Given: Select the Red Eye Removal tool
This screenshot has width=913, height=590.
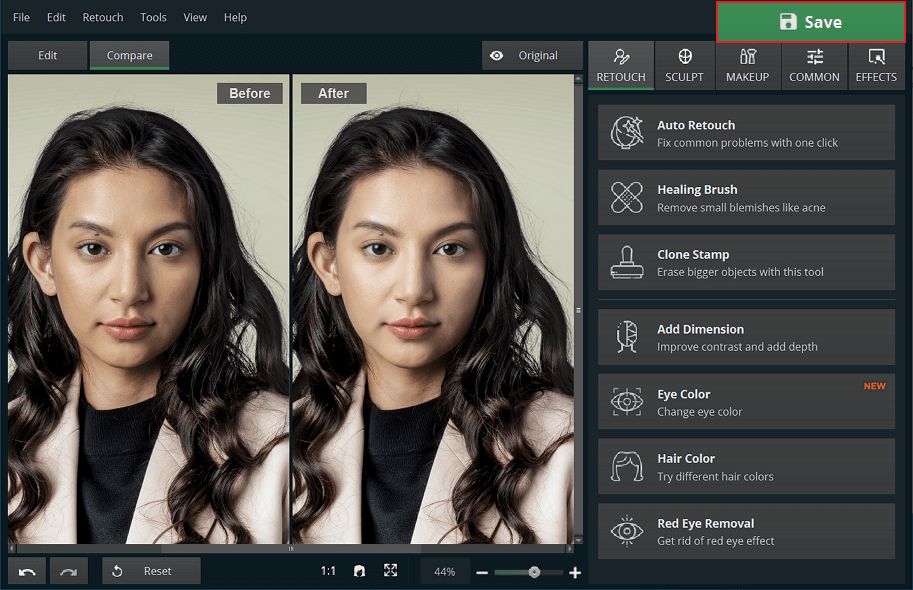Looking at the screenshot, I should (x=746, y=530).
